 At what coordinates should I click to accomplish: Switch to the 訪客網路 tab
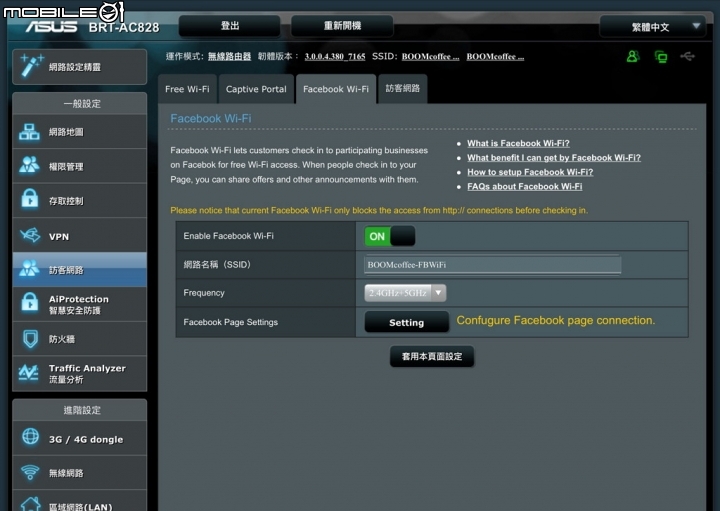(403, 88)
